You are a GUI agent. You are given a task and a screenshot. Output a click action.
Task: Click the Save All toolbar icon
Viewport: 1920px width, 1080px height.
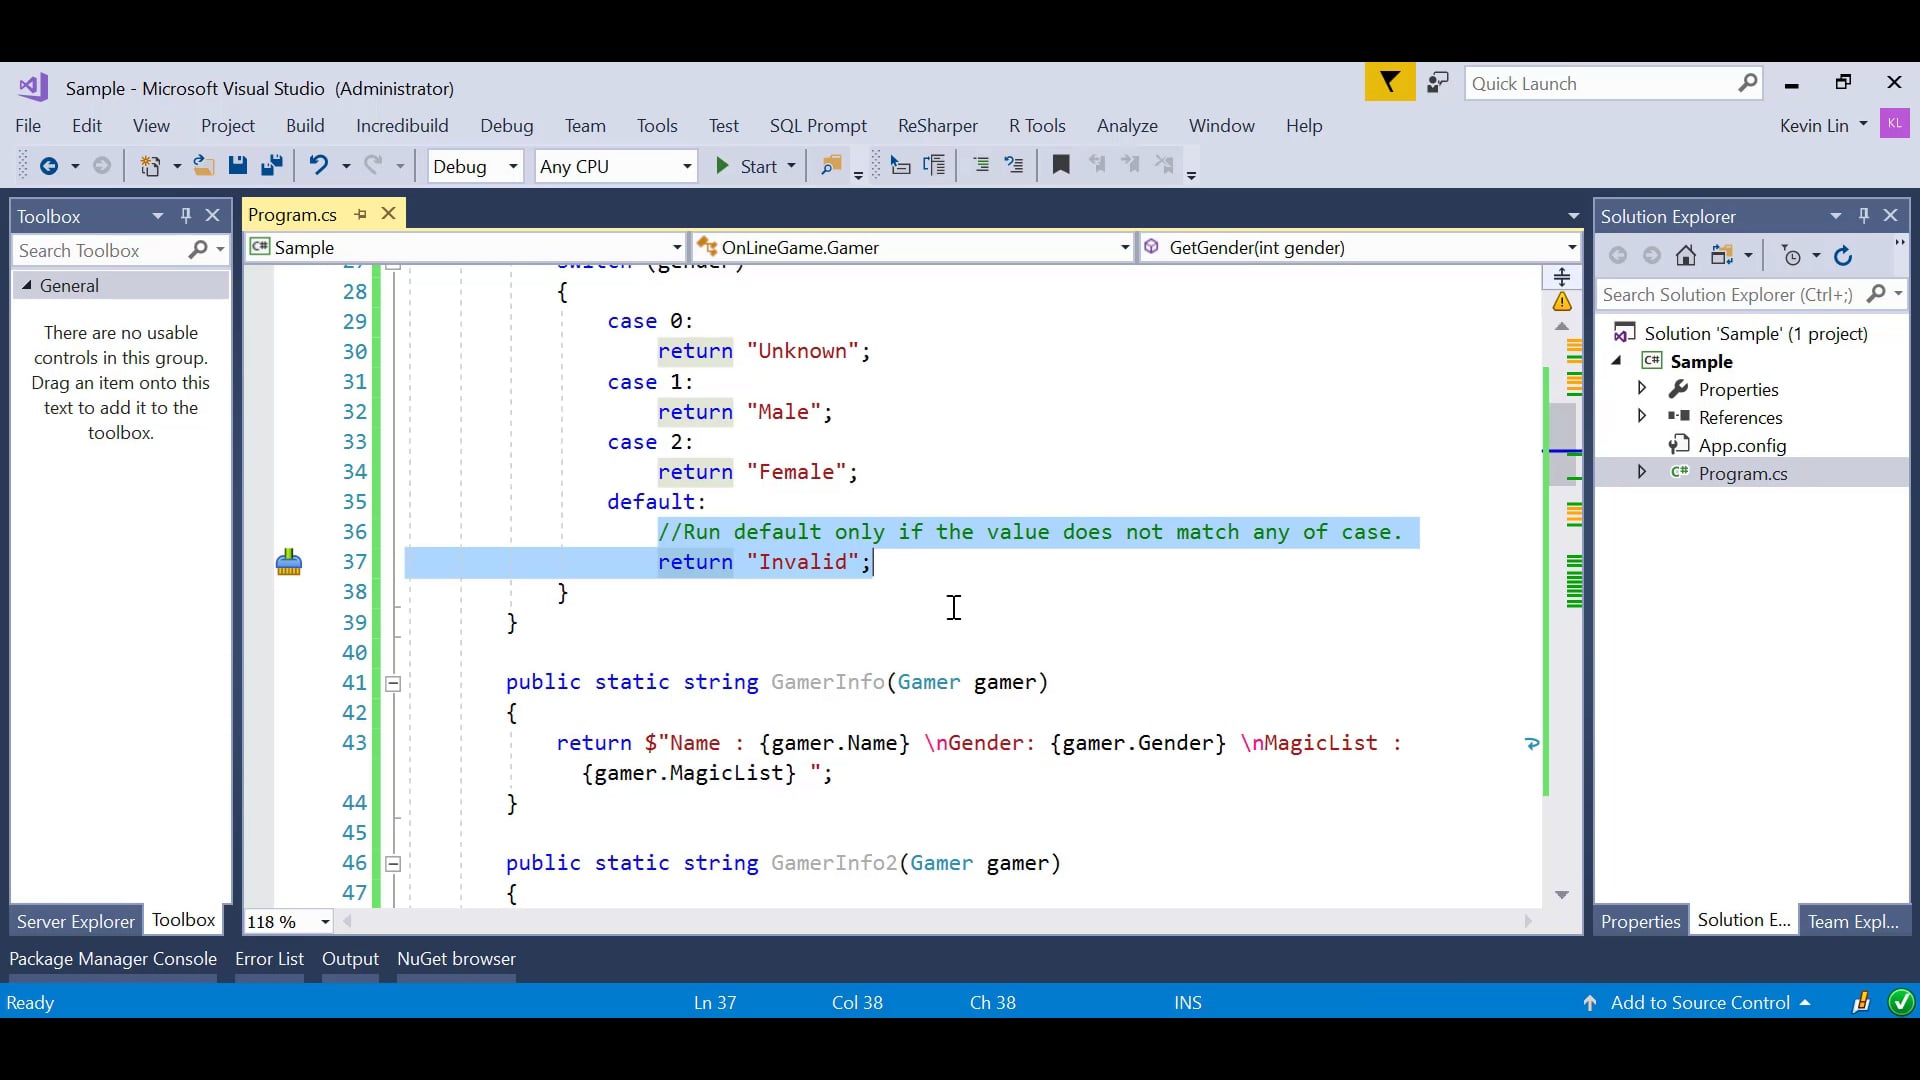tap(271, 166)
